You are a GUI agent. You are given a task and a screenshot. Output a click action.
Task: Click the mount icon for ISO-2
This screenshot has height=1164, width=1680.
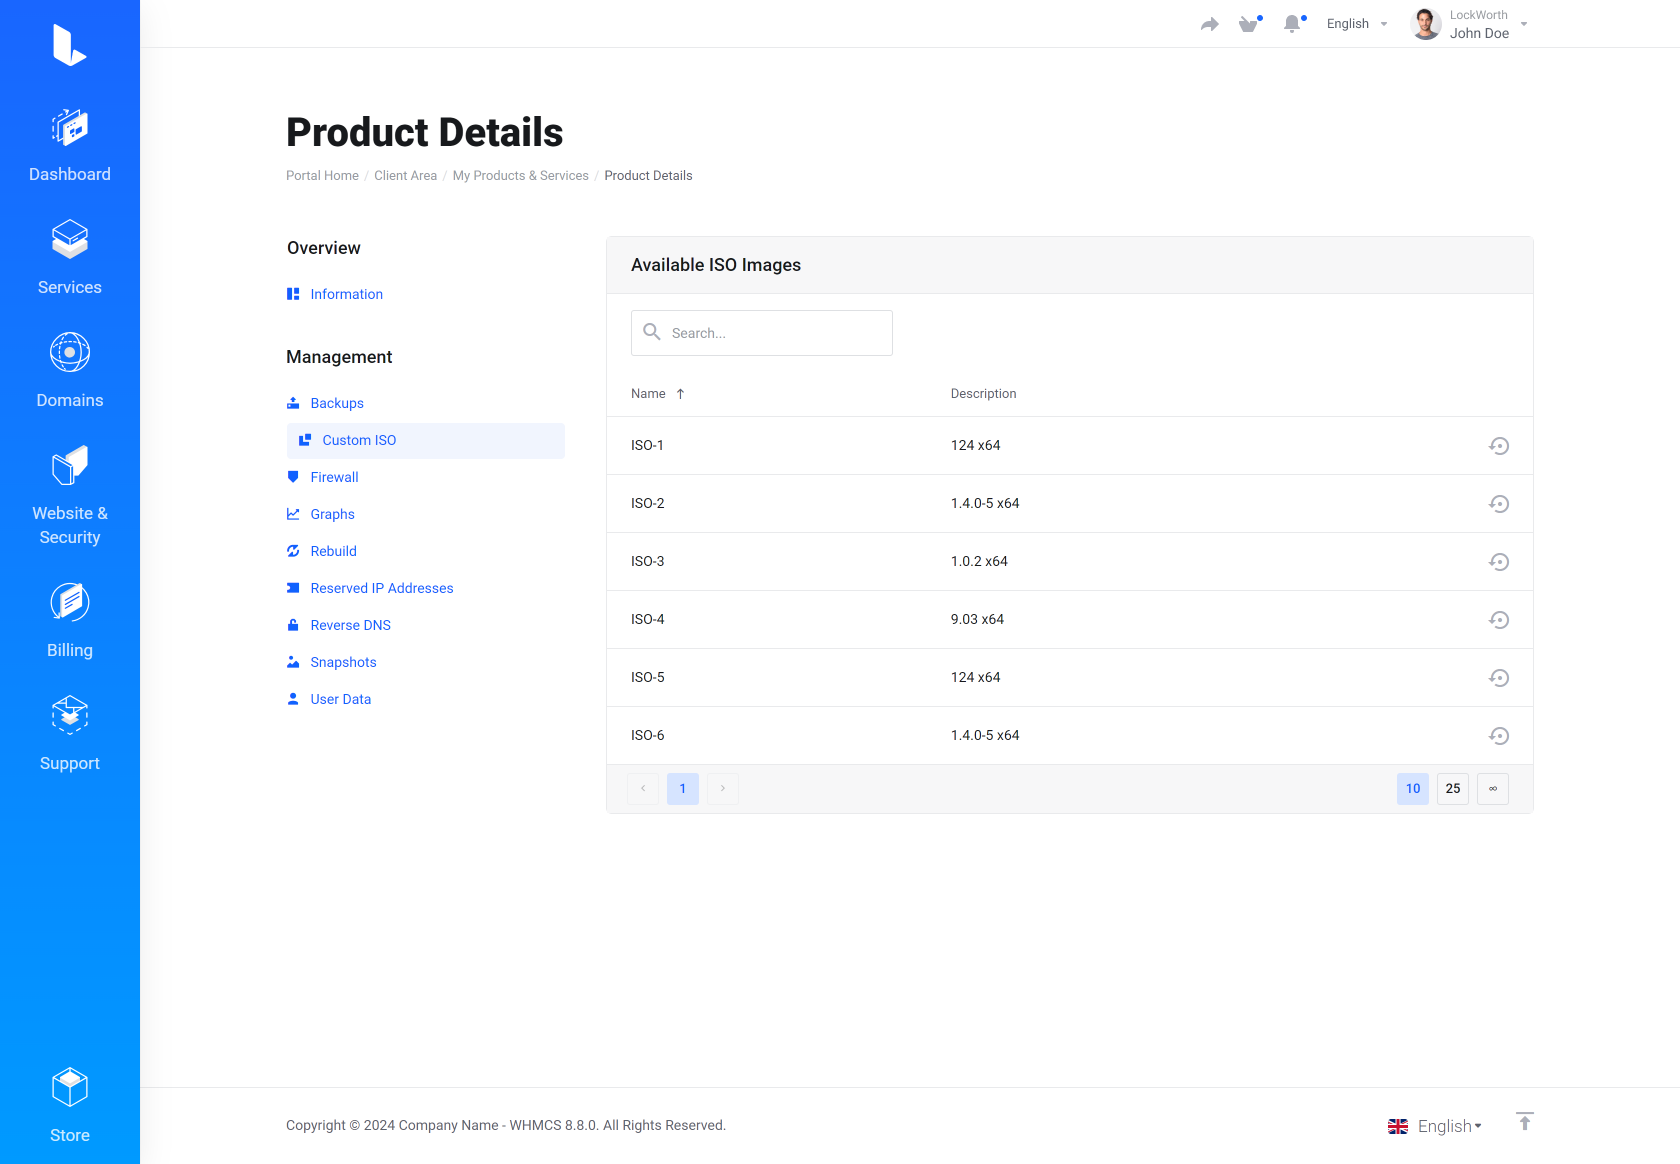[1499, 504]
